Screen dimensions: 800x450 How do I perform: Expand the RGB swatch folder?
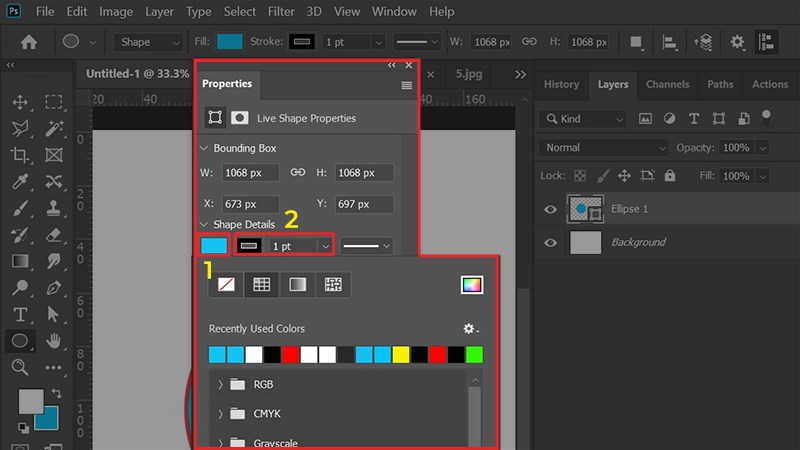click(x=220, y=384)
